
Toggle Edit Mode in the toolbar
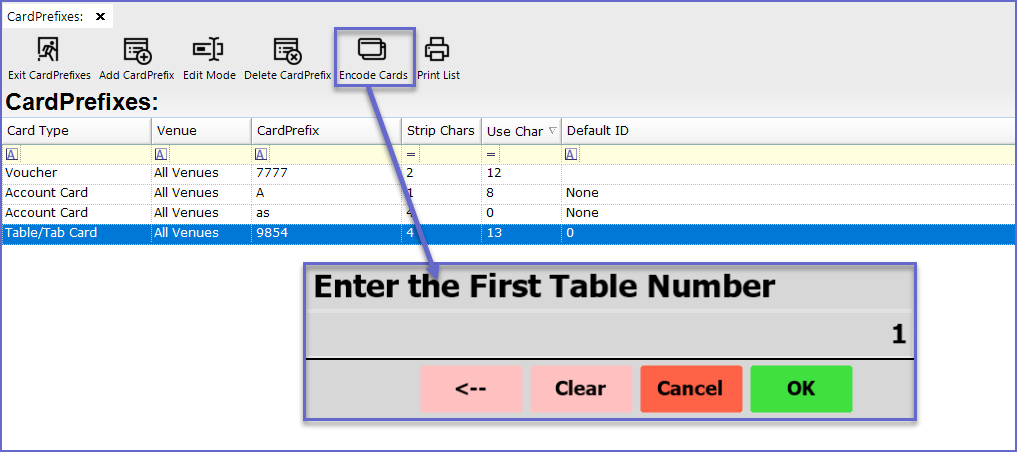coord(208,50)
